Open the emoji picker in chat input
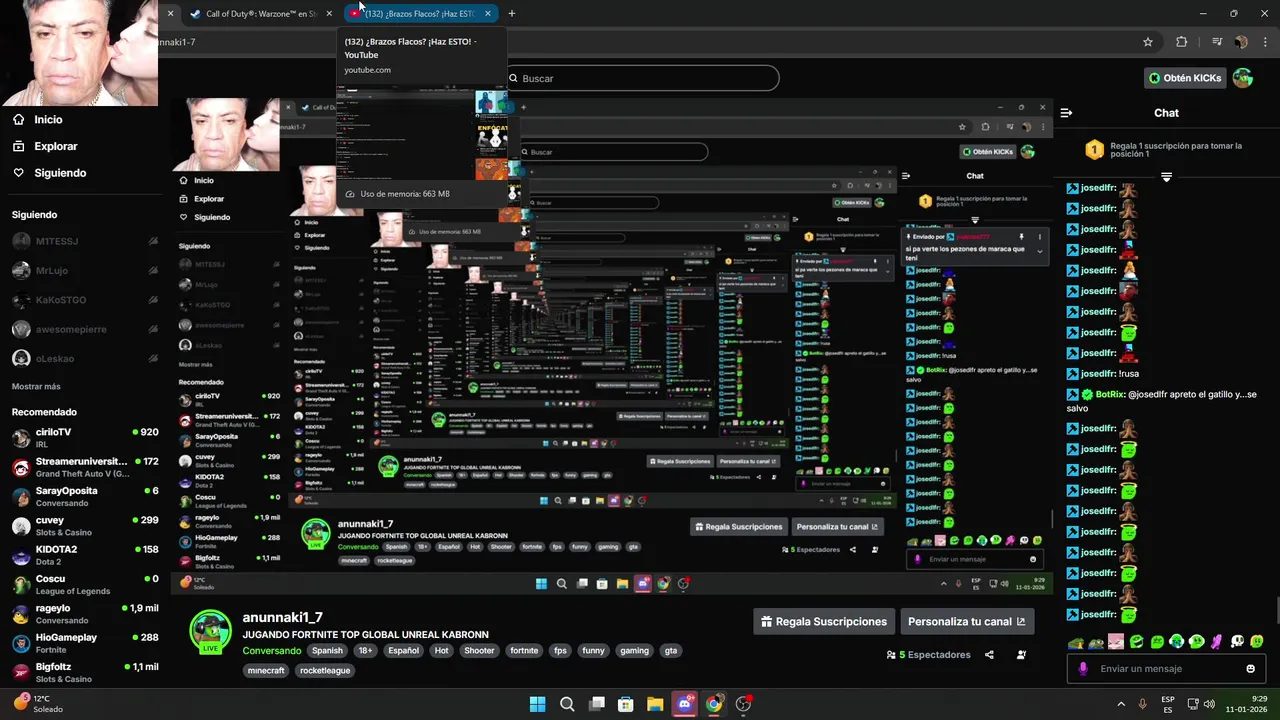 [x=1250, y=669]
